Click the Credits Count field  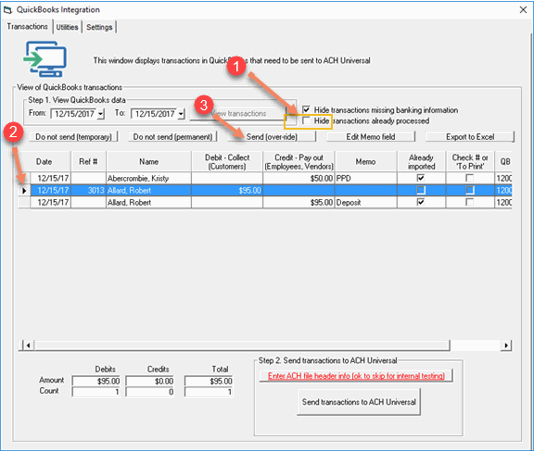[x=150, y=392]
